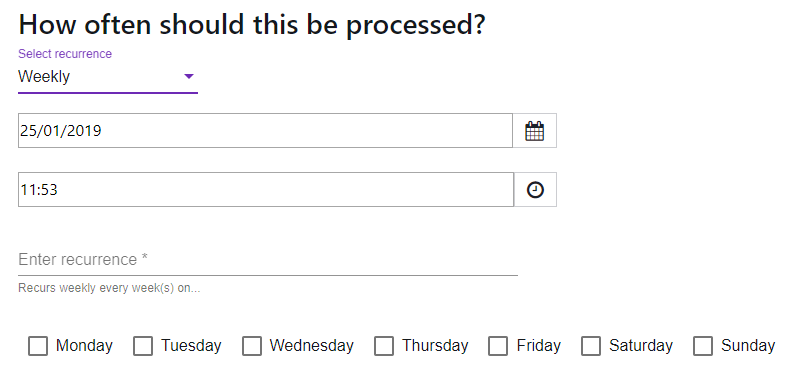This screenshot has height=374, width=787.
Task: Check the Thursday checkbox box
Action: [384, 346]
